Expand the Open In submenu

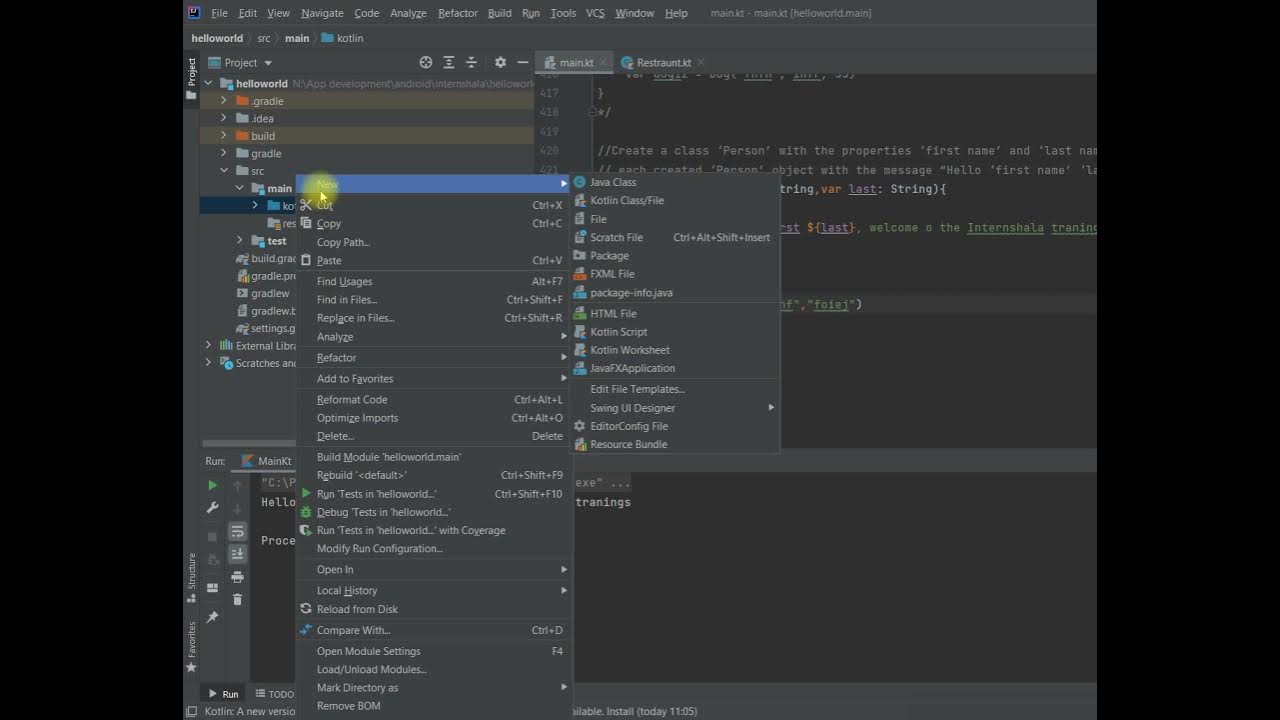(433, 570)
